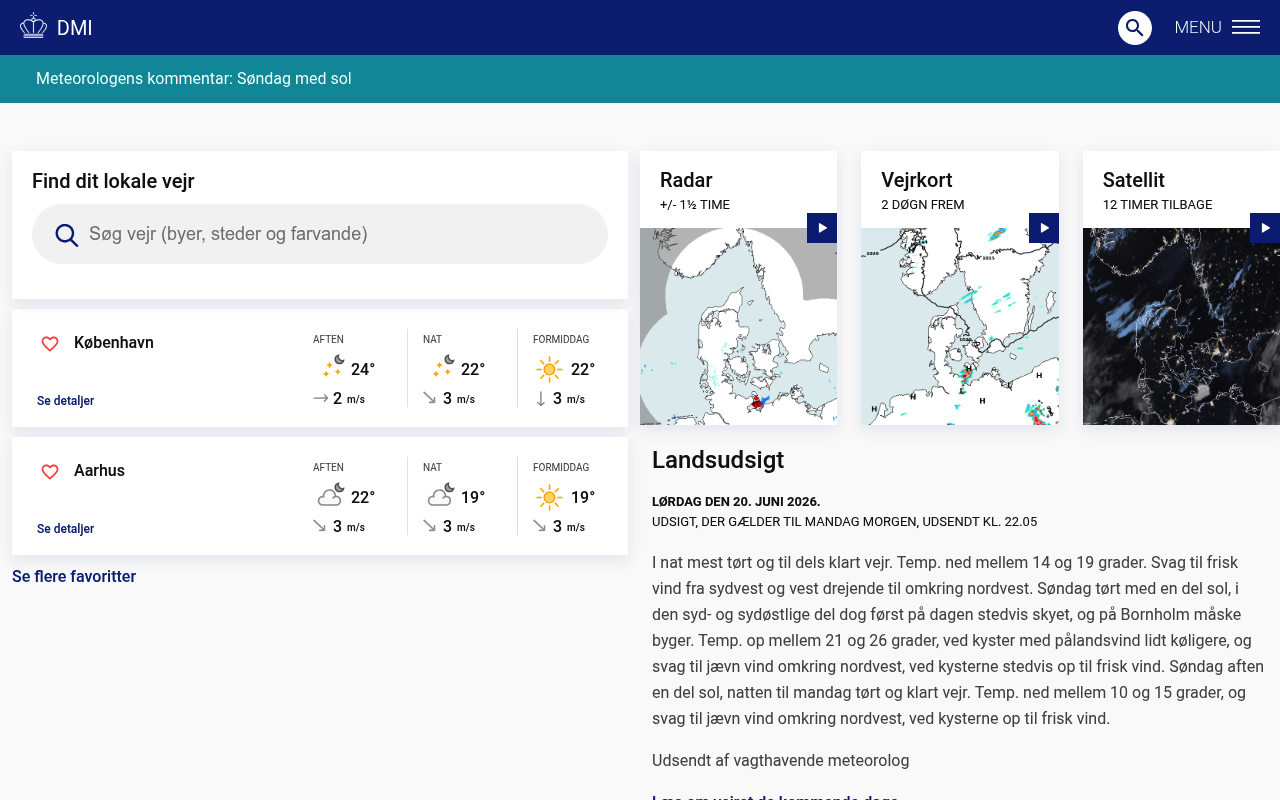Open Meteorologens kommentar: Søndag med sol

pyautogui.click(x=194, y=79)
